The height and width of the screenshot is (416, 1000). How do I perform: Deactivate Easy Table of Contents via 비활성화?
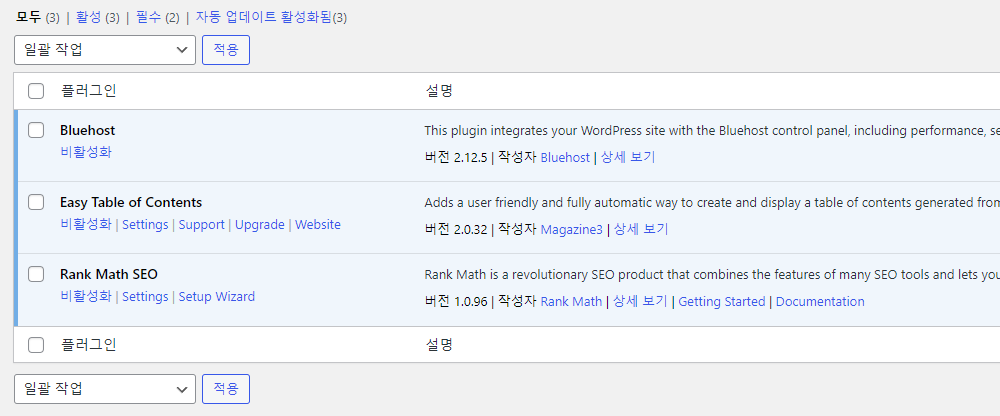tap(85, 225)
